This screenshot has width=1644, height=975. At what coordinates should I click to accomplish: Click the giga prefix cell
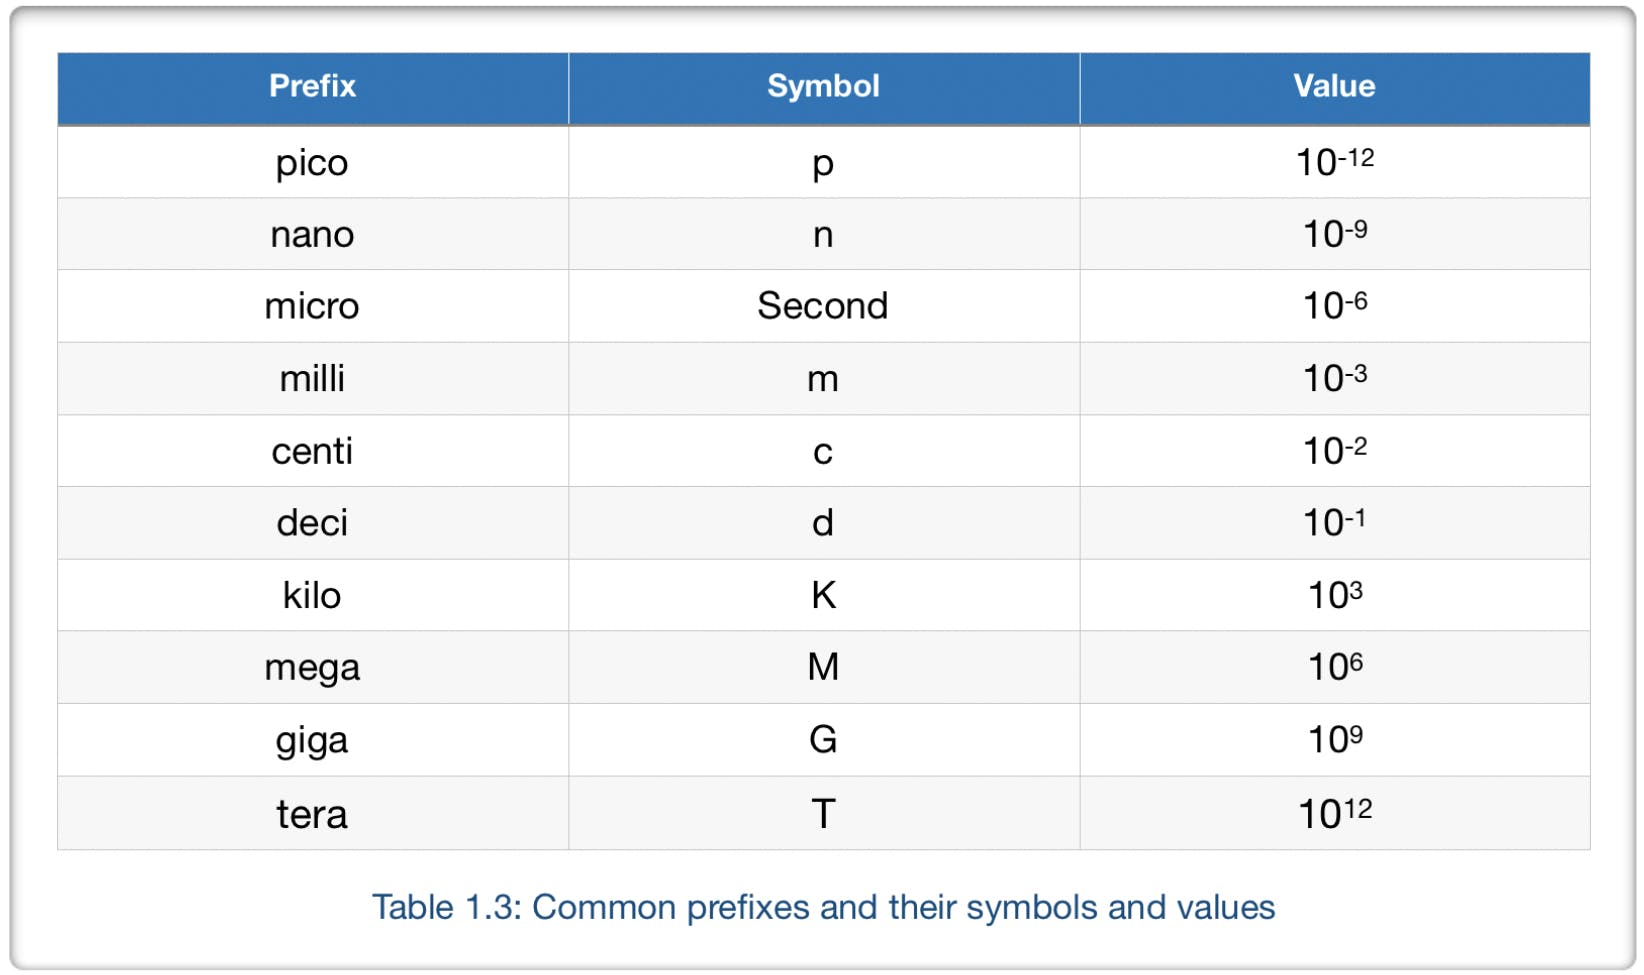tap(312, 740)
